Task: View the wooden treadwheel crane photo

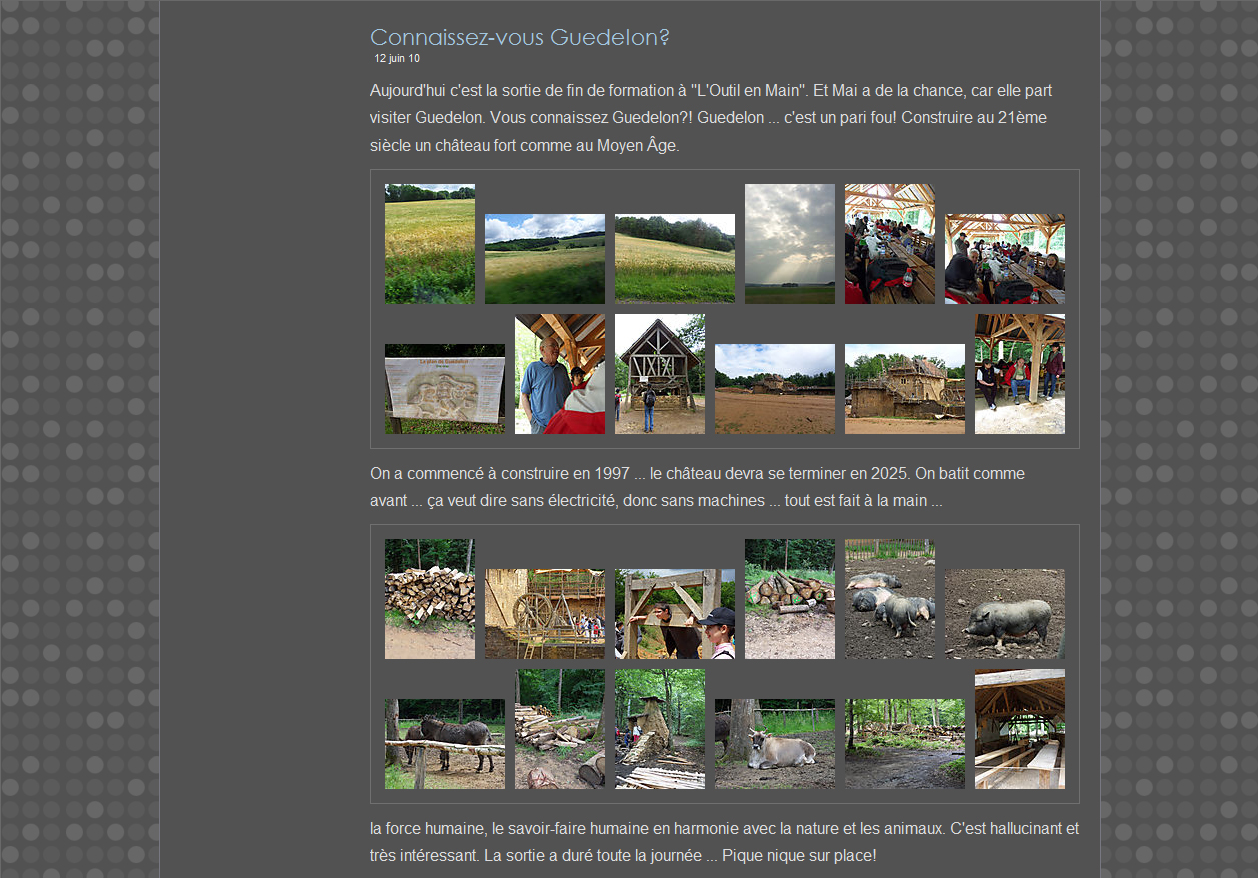Action: coord(544,613)
